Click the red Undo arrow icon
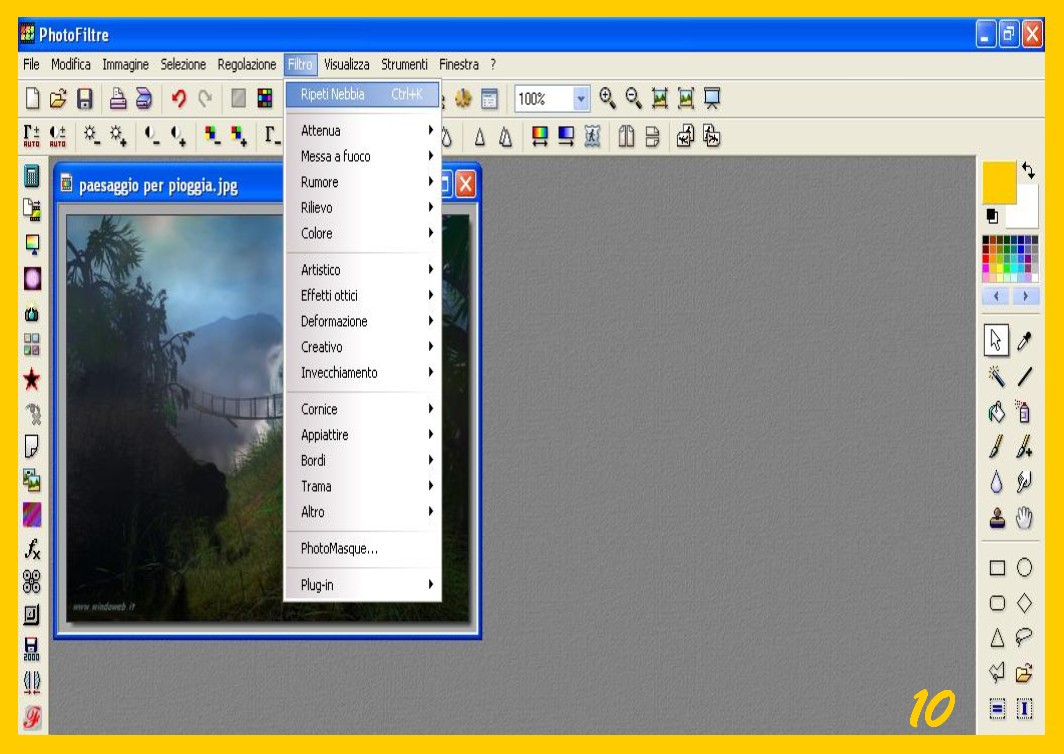 [x=179, y=98]
